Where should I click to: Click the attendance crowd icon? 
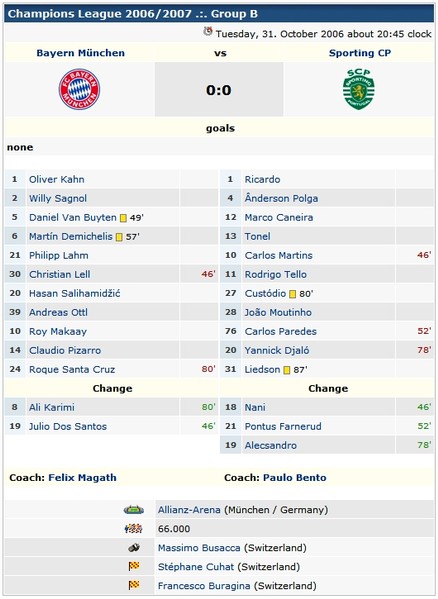click(134, 529)
